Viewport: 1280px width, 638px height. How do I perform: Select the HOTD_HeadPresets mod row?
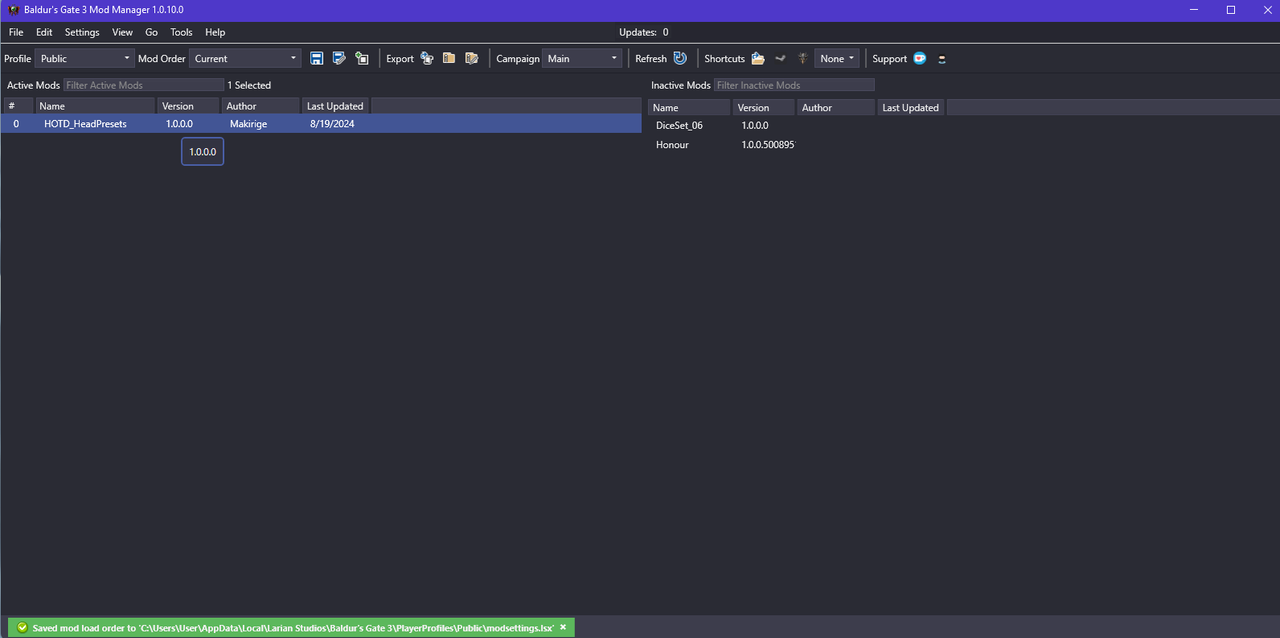coord(321,124)
